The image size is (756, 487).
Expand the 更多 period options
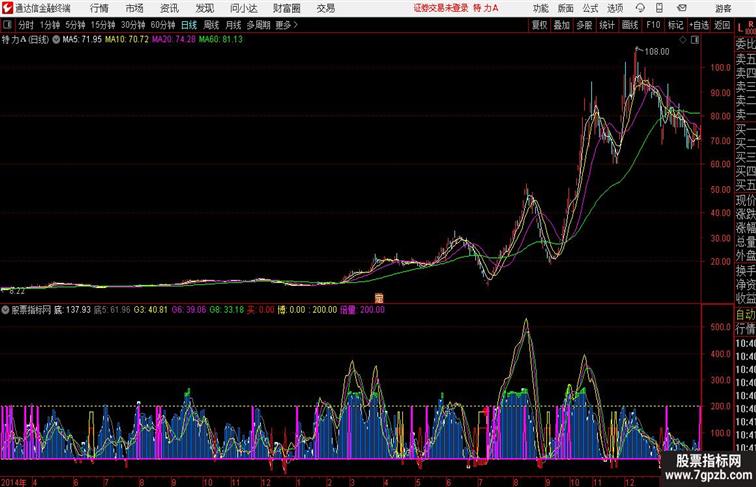[287, 25]
